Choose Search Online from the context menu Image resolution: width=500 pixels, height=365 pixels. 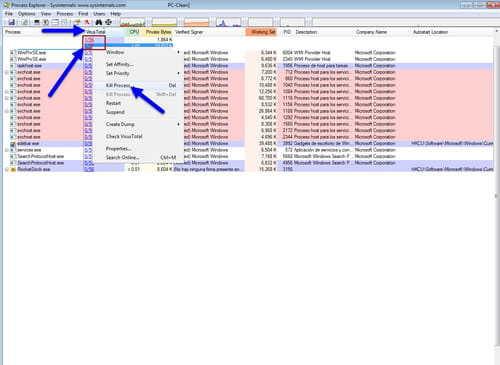[x=138, y=157]
